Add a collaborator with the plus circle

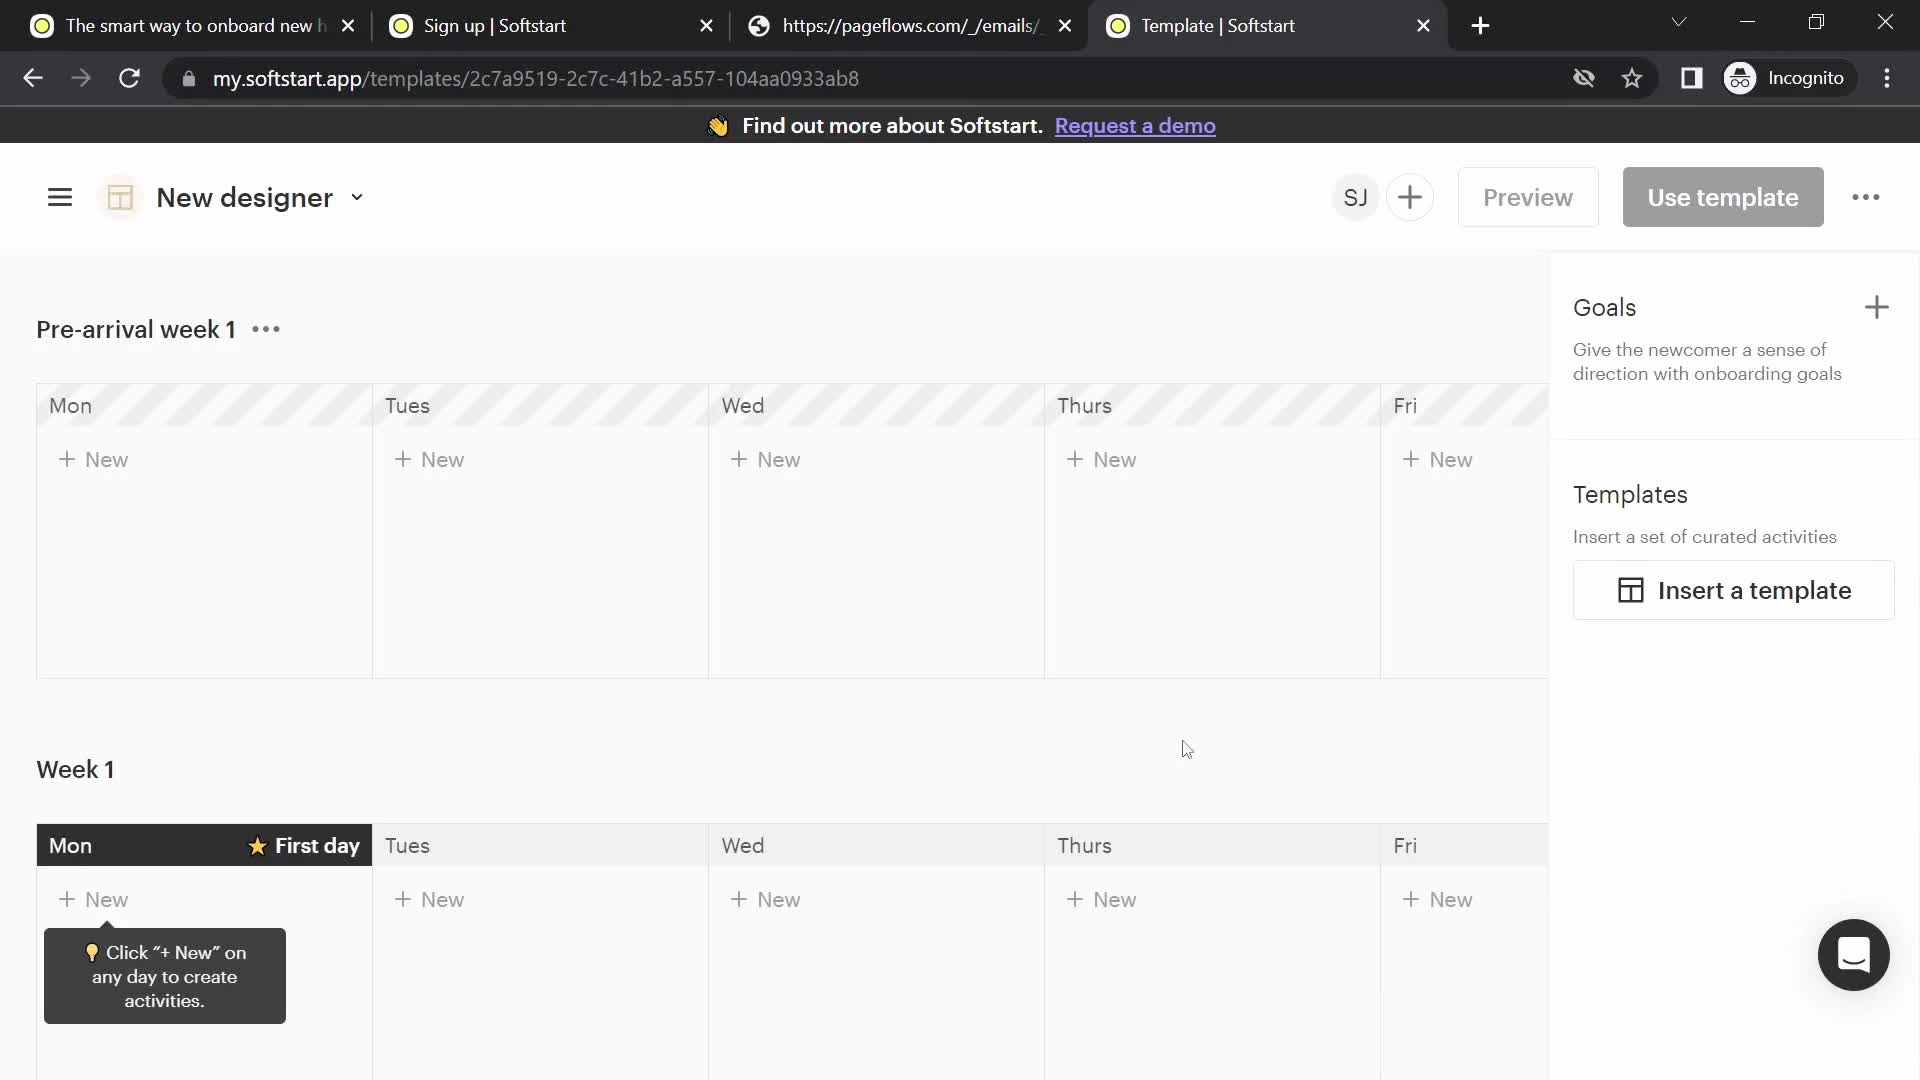tap(1409, 197)
